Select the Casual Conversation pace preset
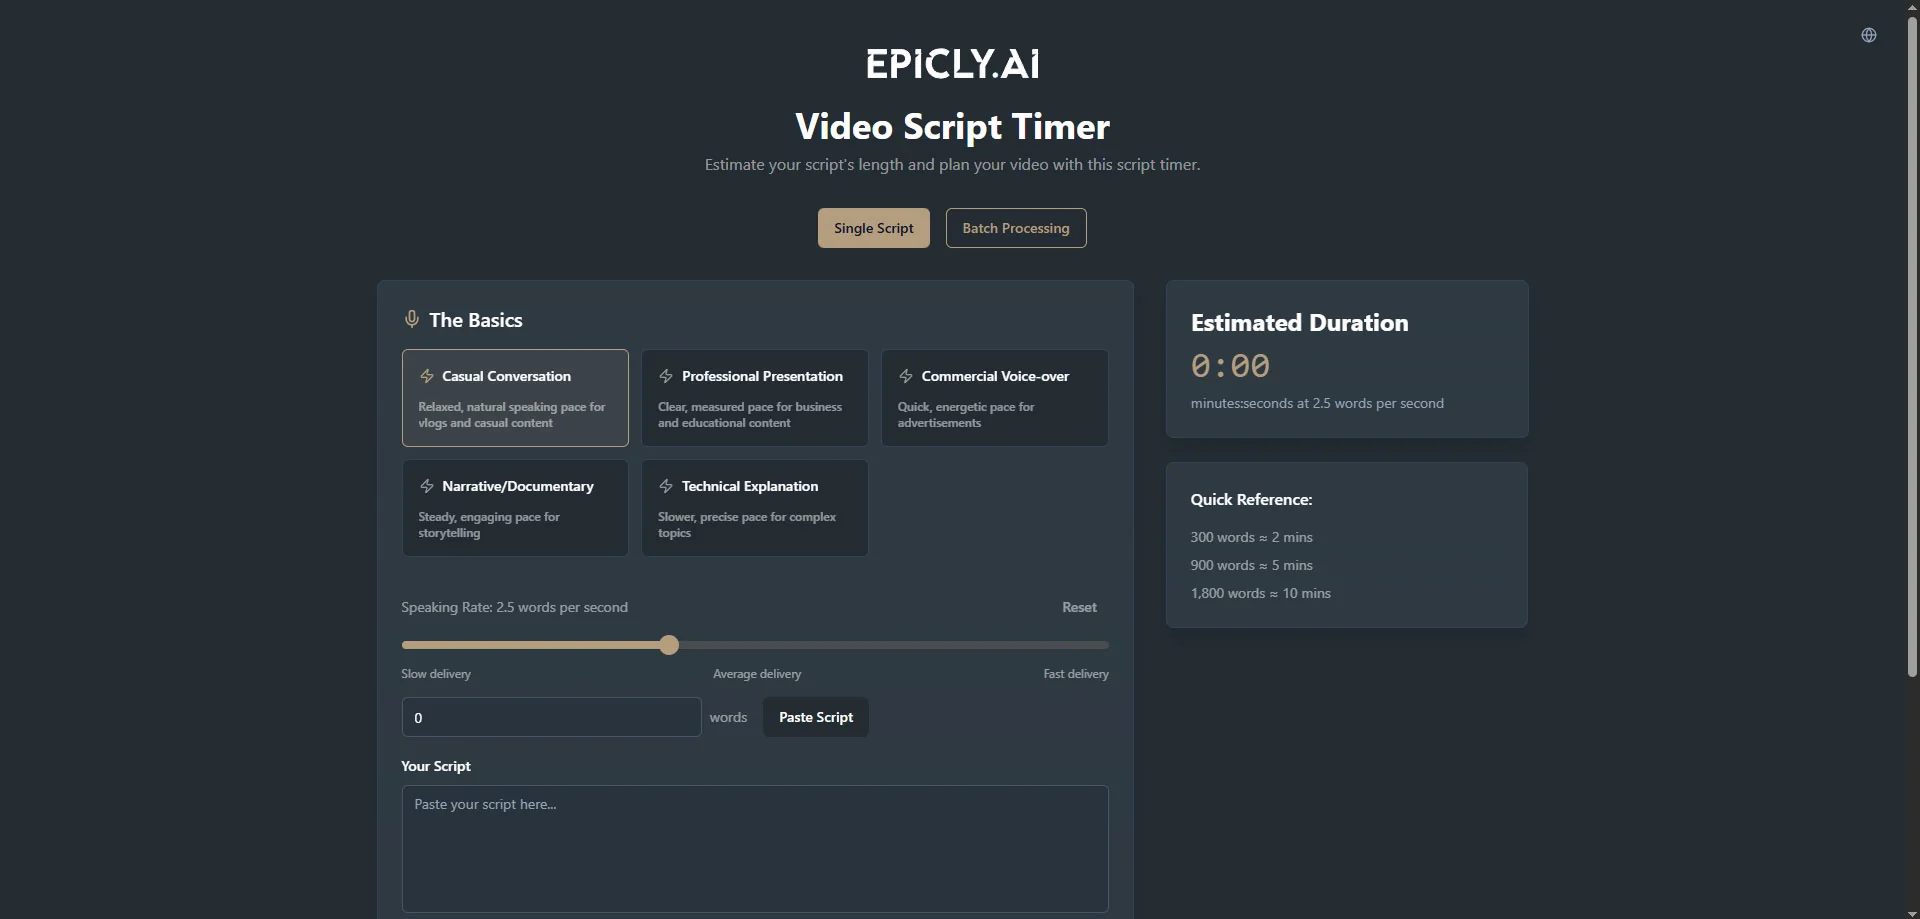Screen dimensions: 1920x919 [515, 398]
